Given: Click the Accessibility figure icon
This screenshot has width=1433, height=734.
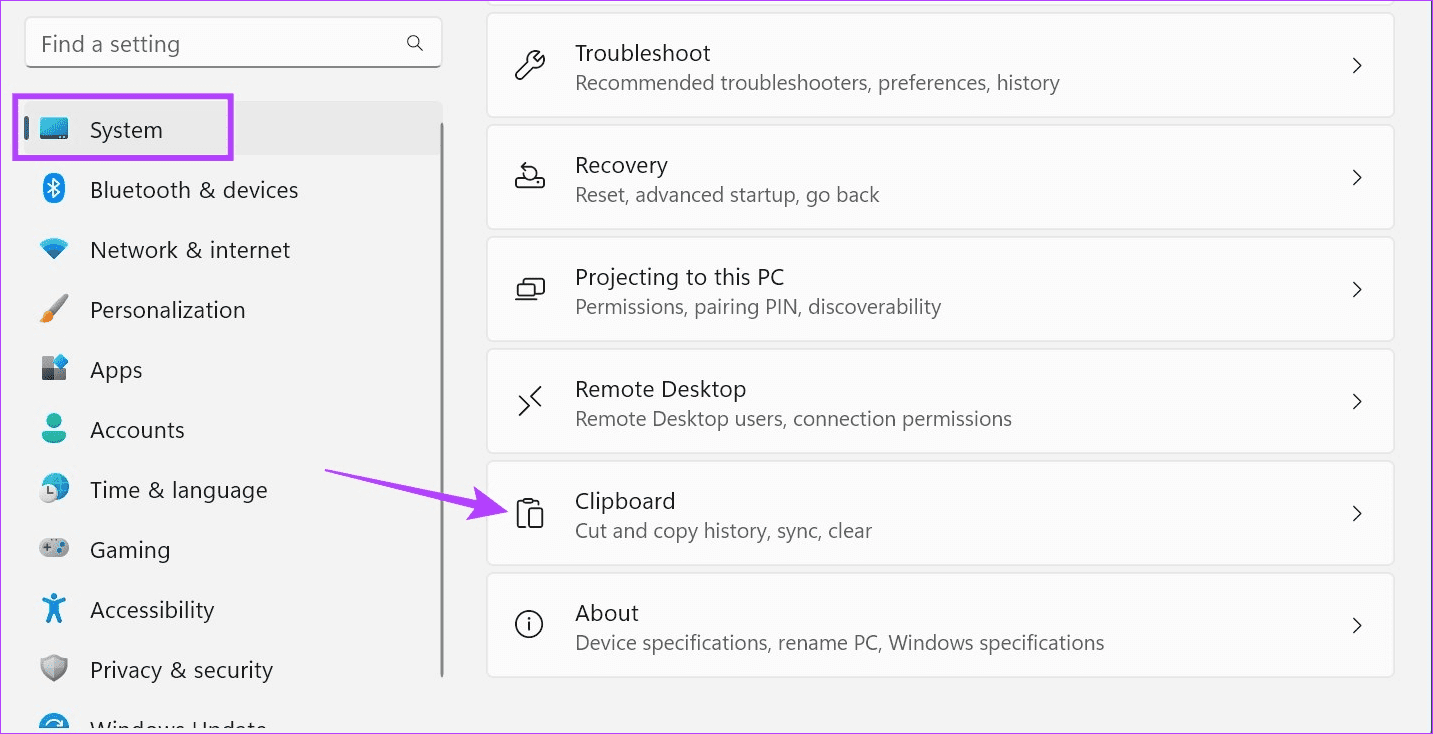Looking at the screenshot, I should click(54, 608).
